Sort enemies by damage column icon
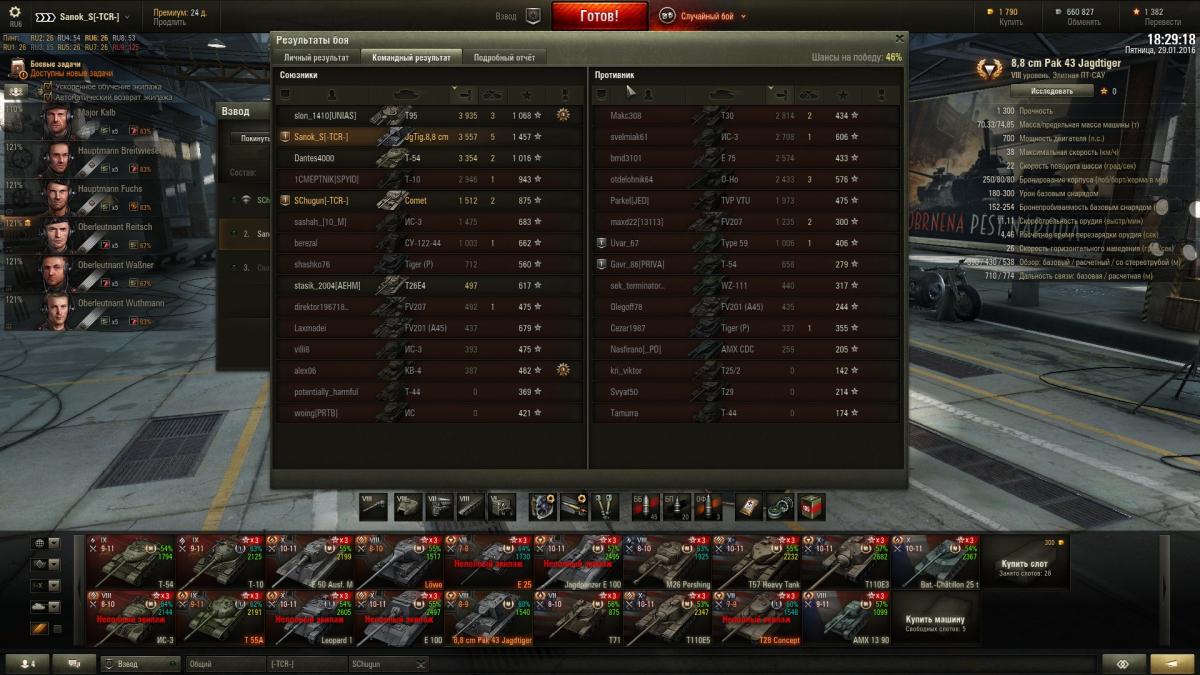Screen dimensions: 1200x675 coord(782,94)
